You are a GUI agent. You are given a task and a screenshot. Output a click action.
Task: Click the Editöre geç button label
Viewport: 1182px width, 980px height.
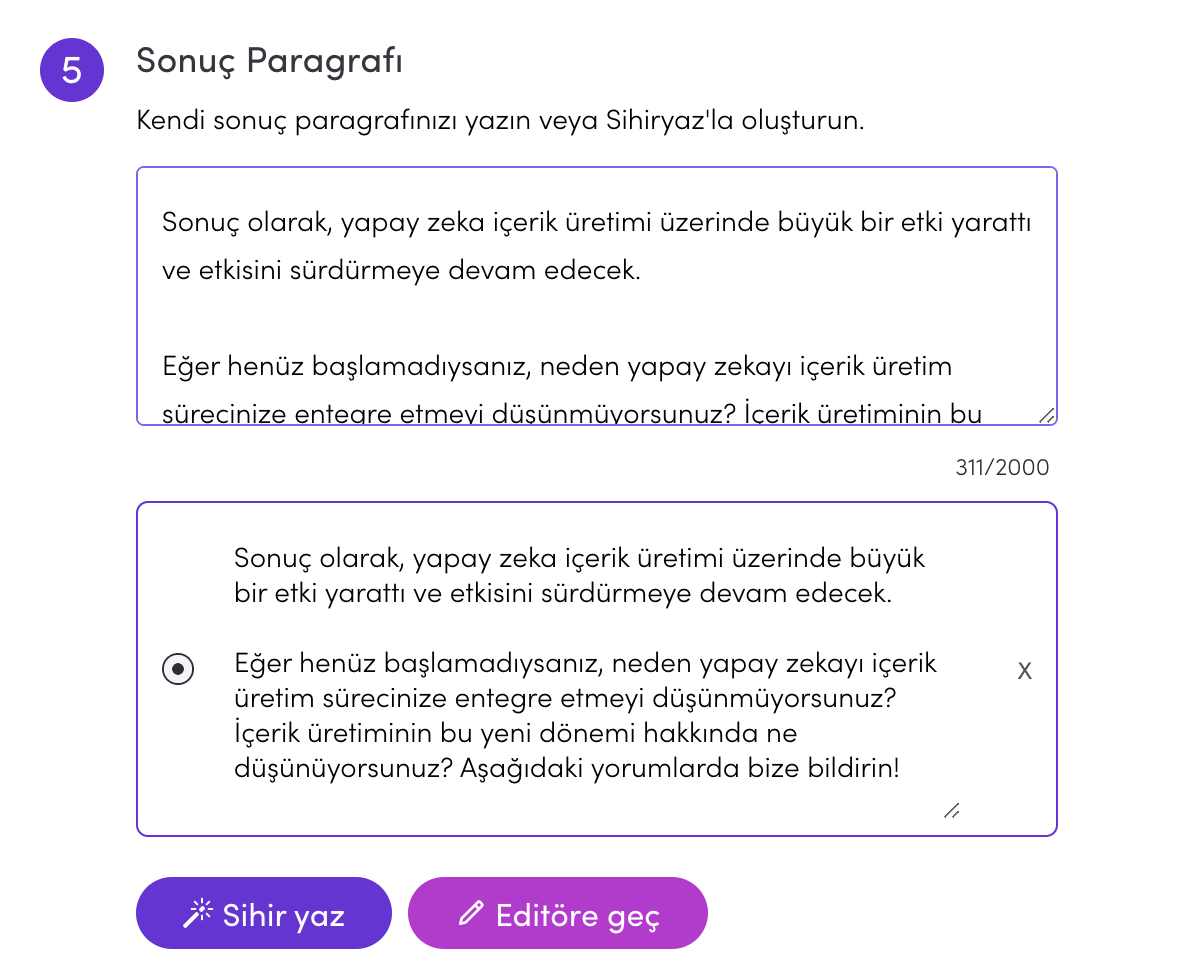click(577, 915)
